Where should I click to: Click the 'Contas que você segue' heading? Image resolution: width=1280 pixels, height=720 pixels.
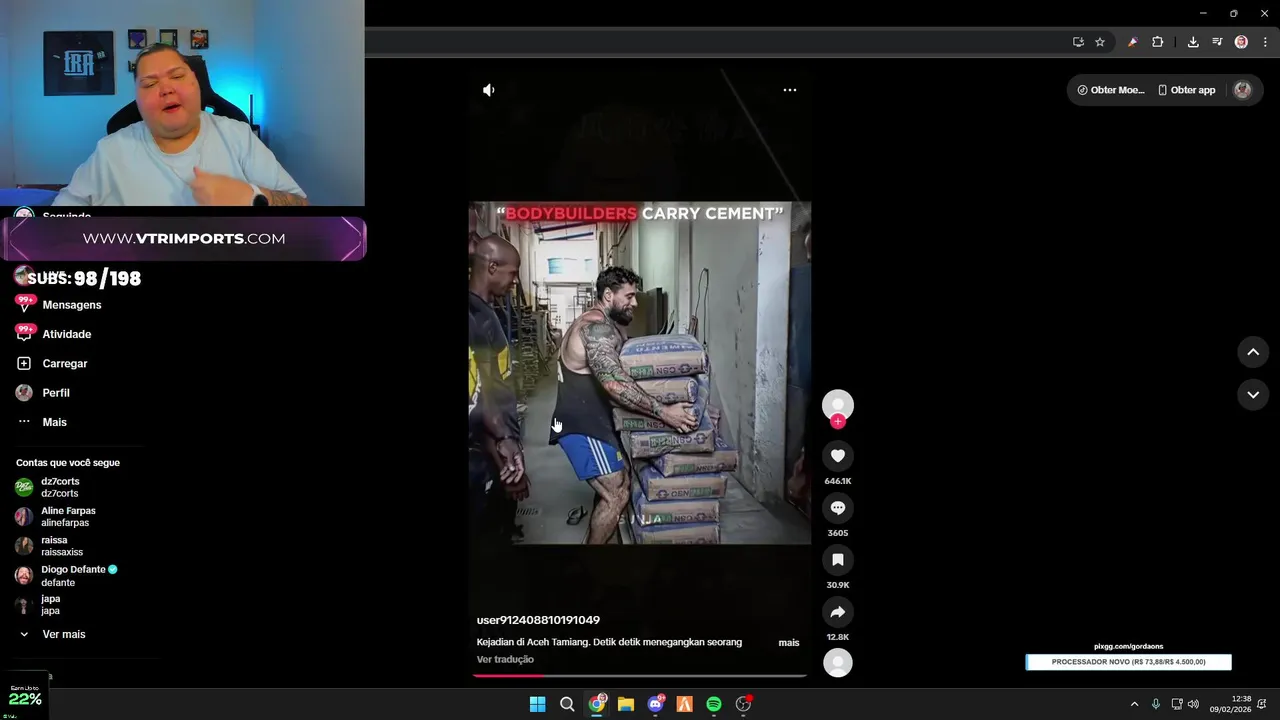tap(68, 463)
